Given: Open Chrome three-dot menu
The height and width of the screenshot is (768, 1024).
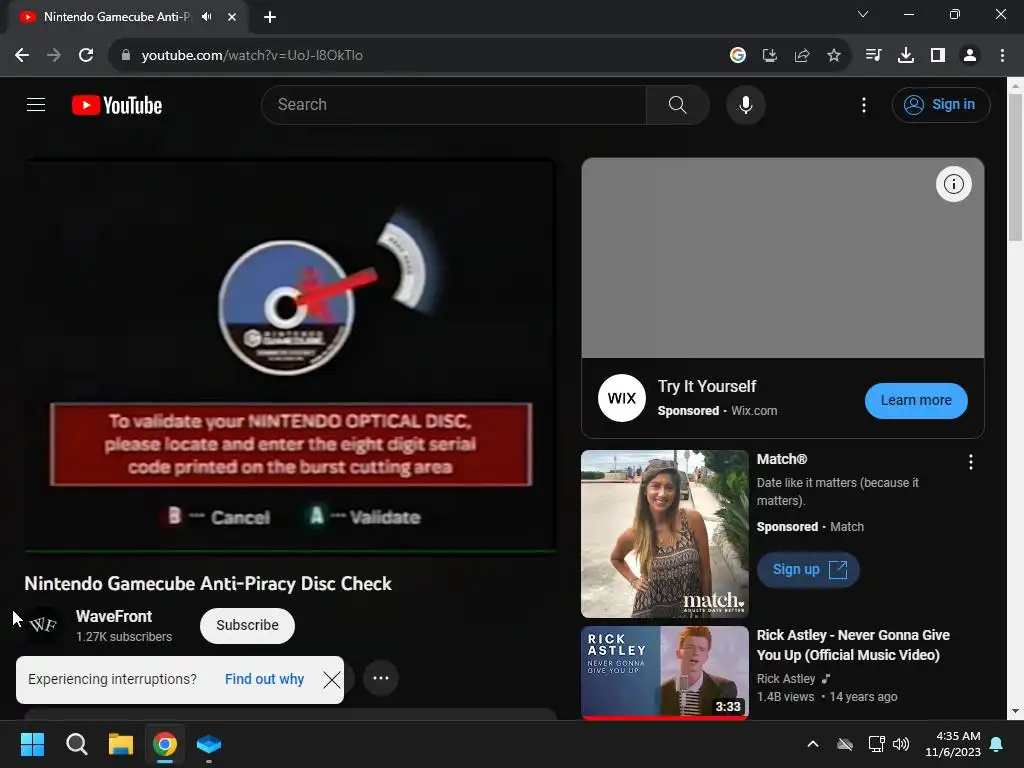Looking at the screenshot, I should tap(1002, 56).
